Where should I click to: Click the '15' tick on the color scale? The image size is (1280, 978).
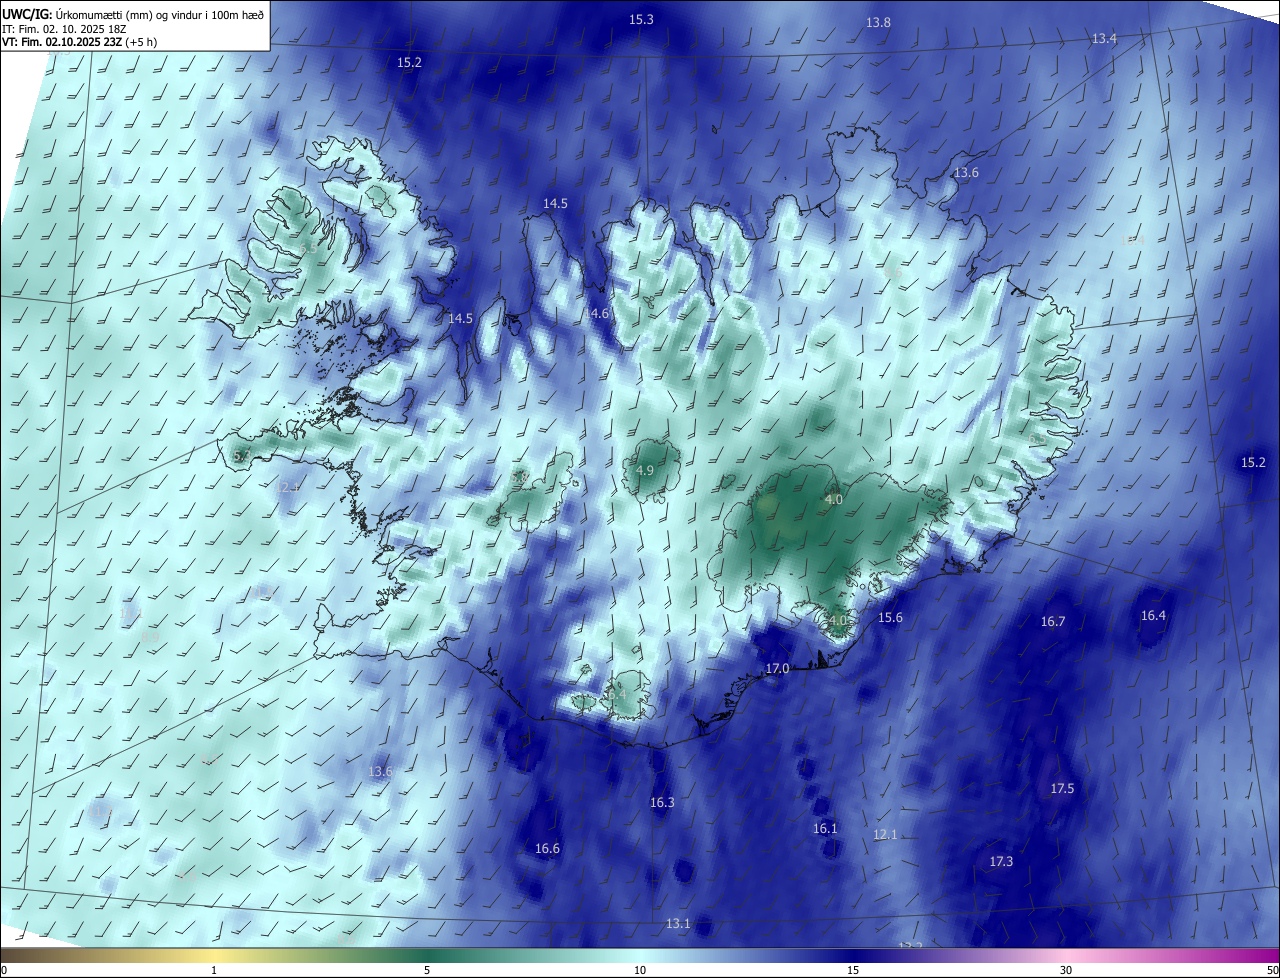pos(853,970)
